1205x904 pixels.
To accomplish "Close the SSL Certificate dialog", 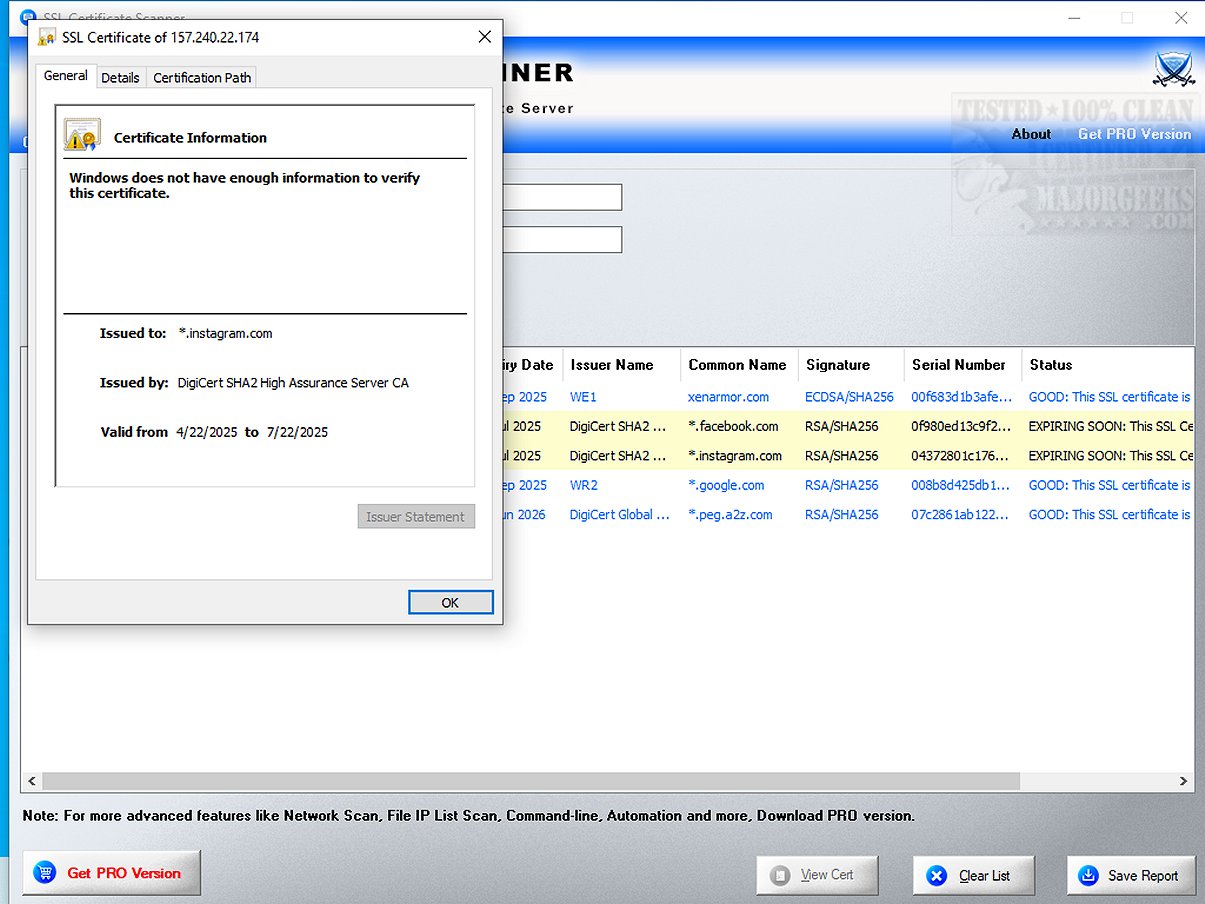I will coord(484,37).
